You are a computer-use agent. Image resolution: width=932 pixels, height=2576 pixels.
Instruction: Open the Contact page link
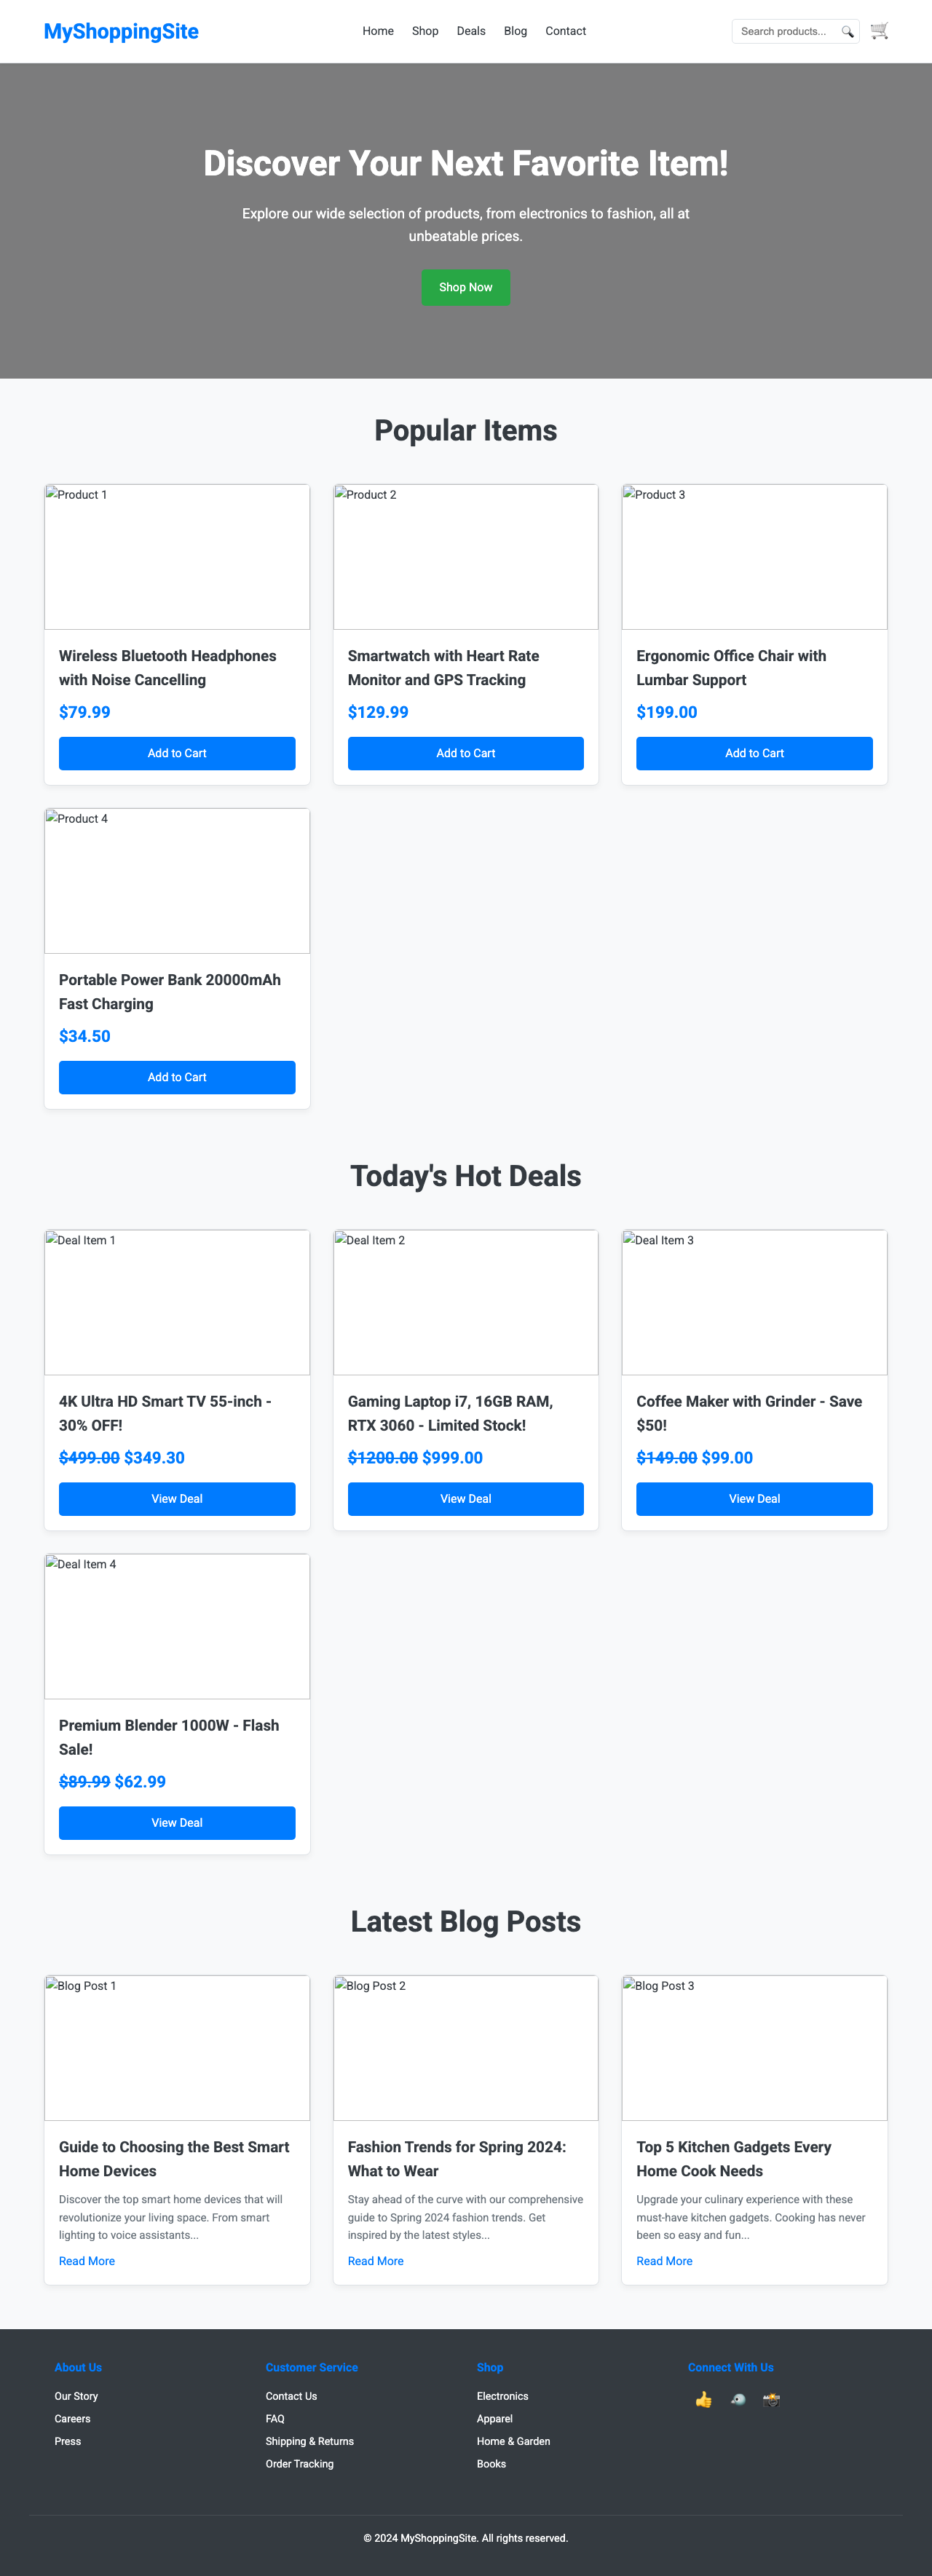click(x=565, y=31)
